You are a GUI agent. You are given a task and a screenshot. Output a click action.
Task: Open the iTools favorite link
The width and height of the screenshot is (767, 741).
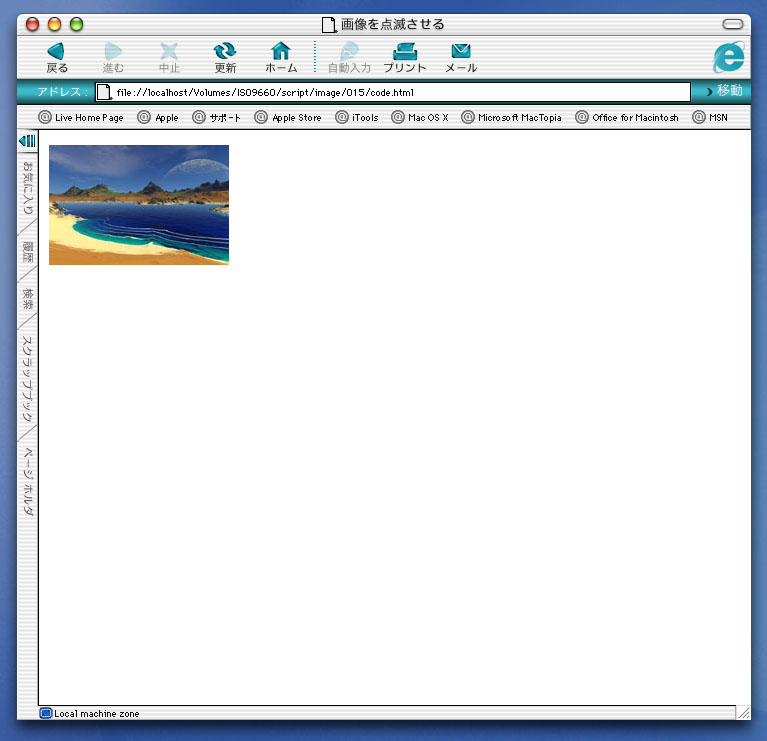pos(357,117)
